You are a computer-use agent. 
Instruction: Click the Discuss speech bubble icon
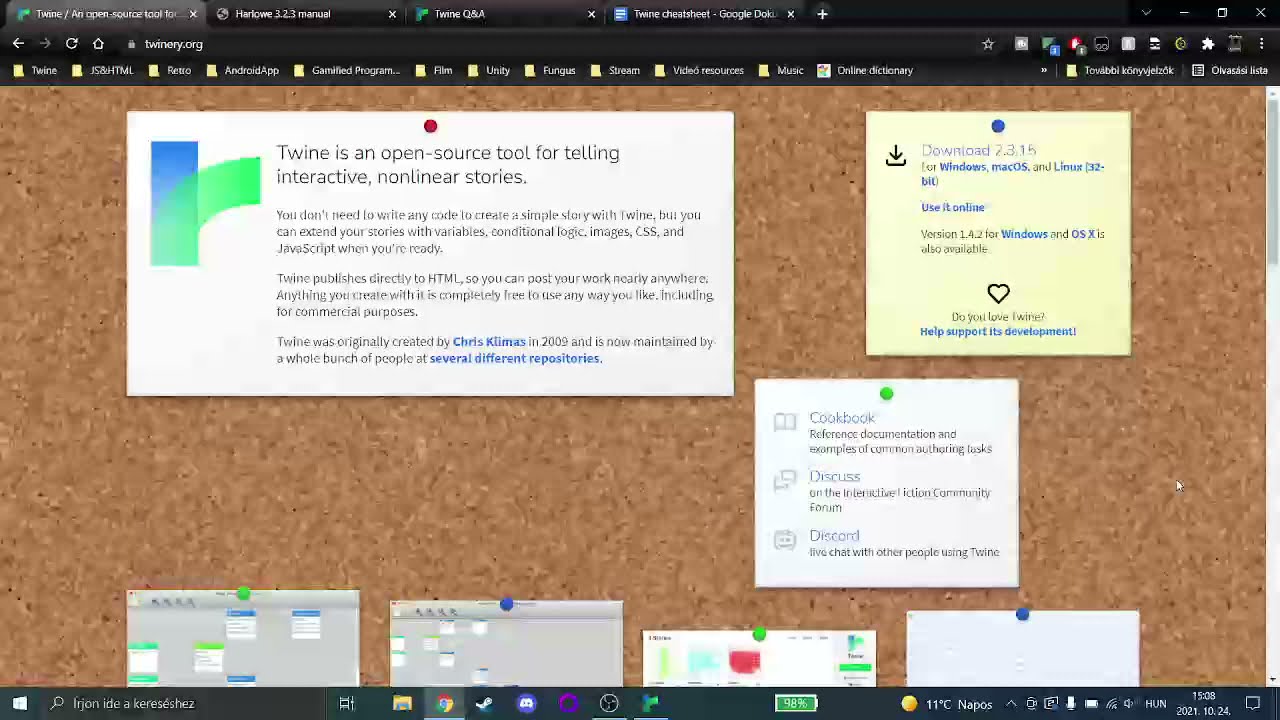[785, 481]
